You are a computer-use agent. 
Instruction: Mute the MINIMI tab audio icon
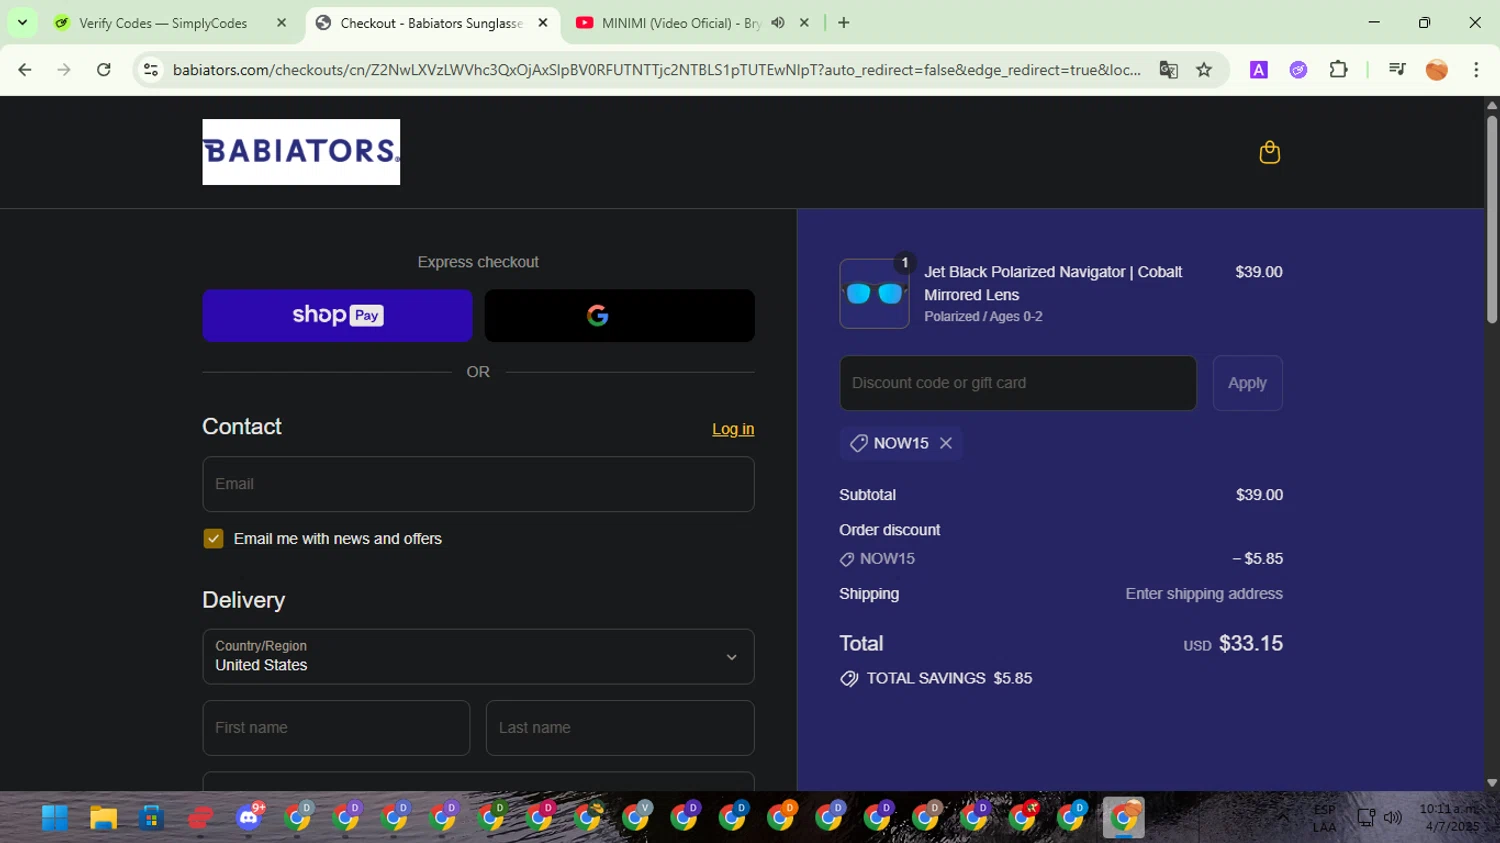[778, 23]
